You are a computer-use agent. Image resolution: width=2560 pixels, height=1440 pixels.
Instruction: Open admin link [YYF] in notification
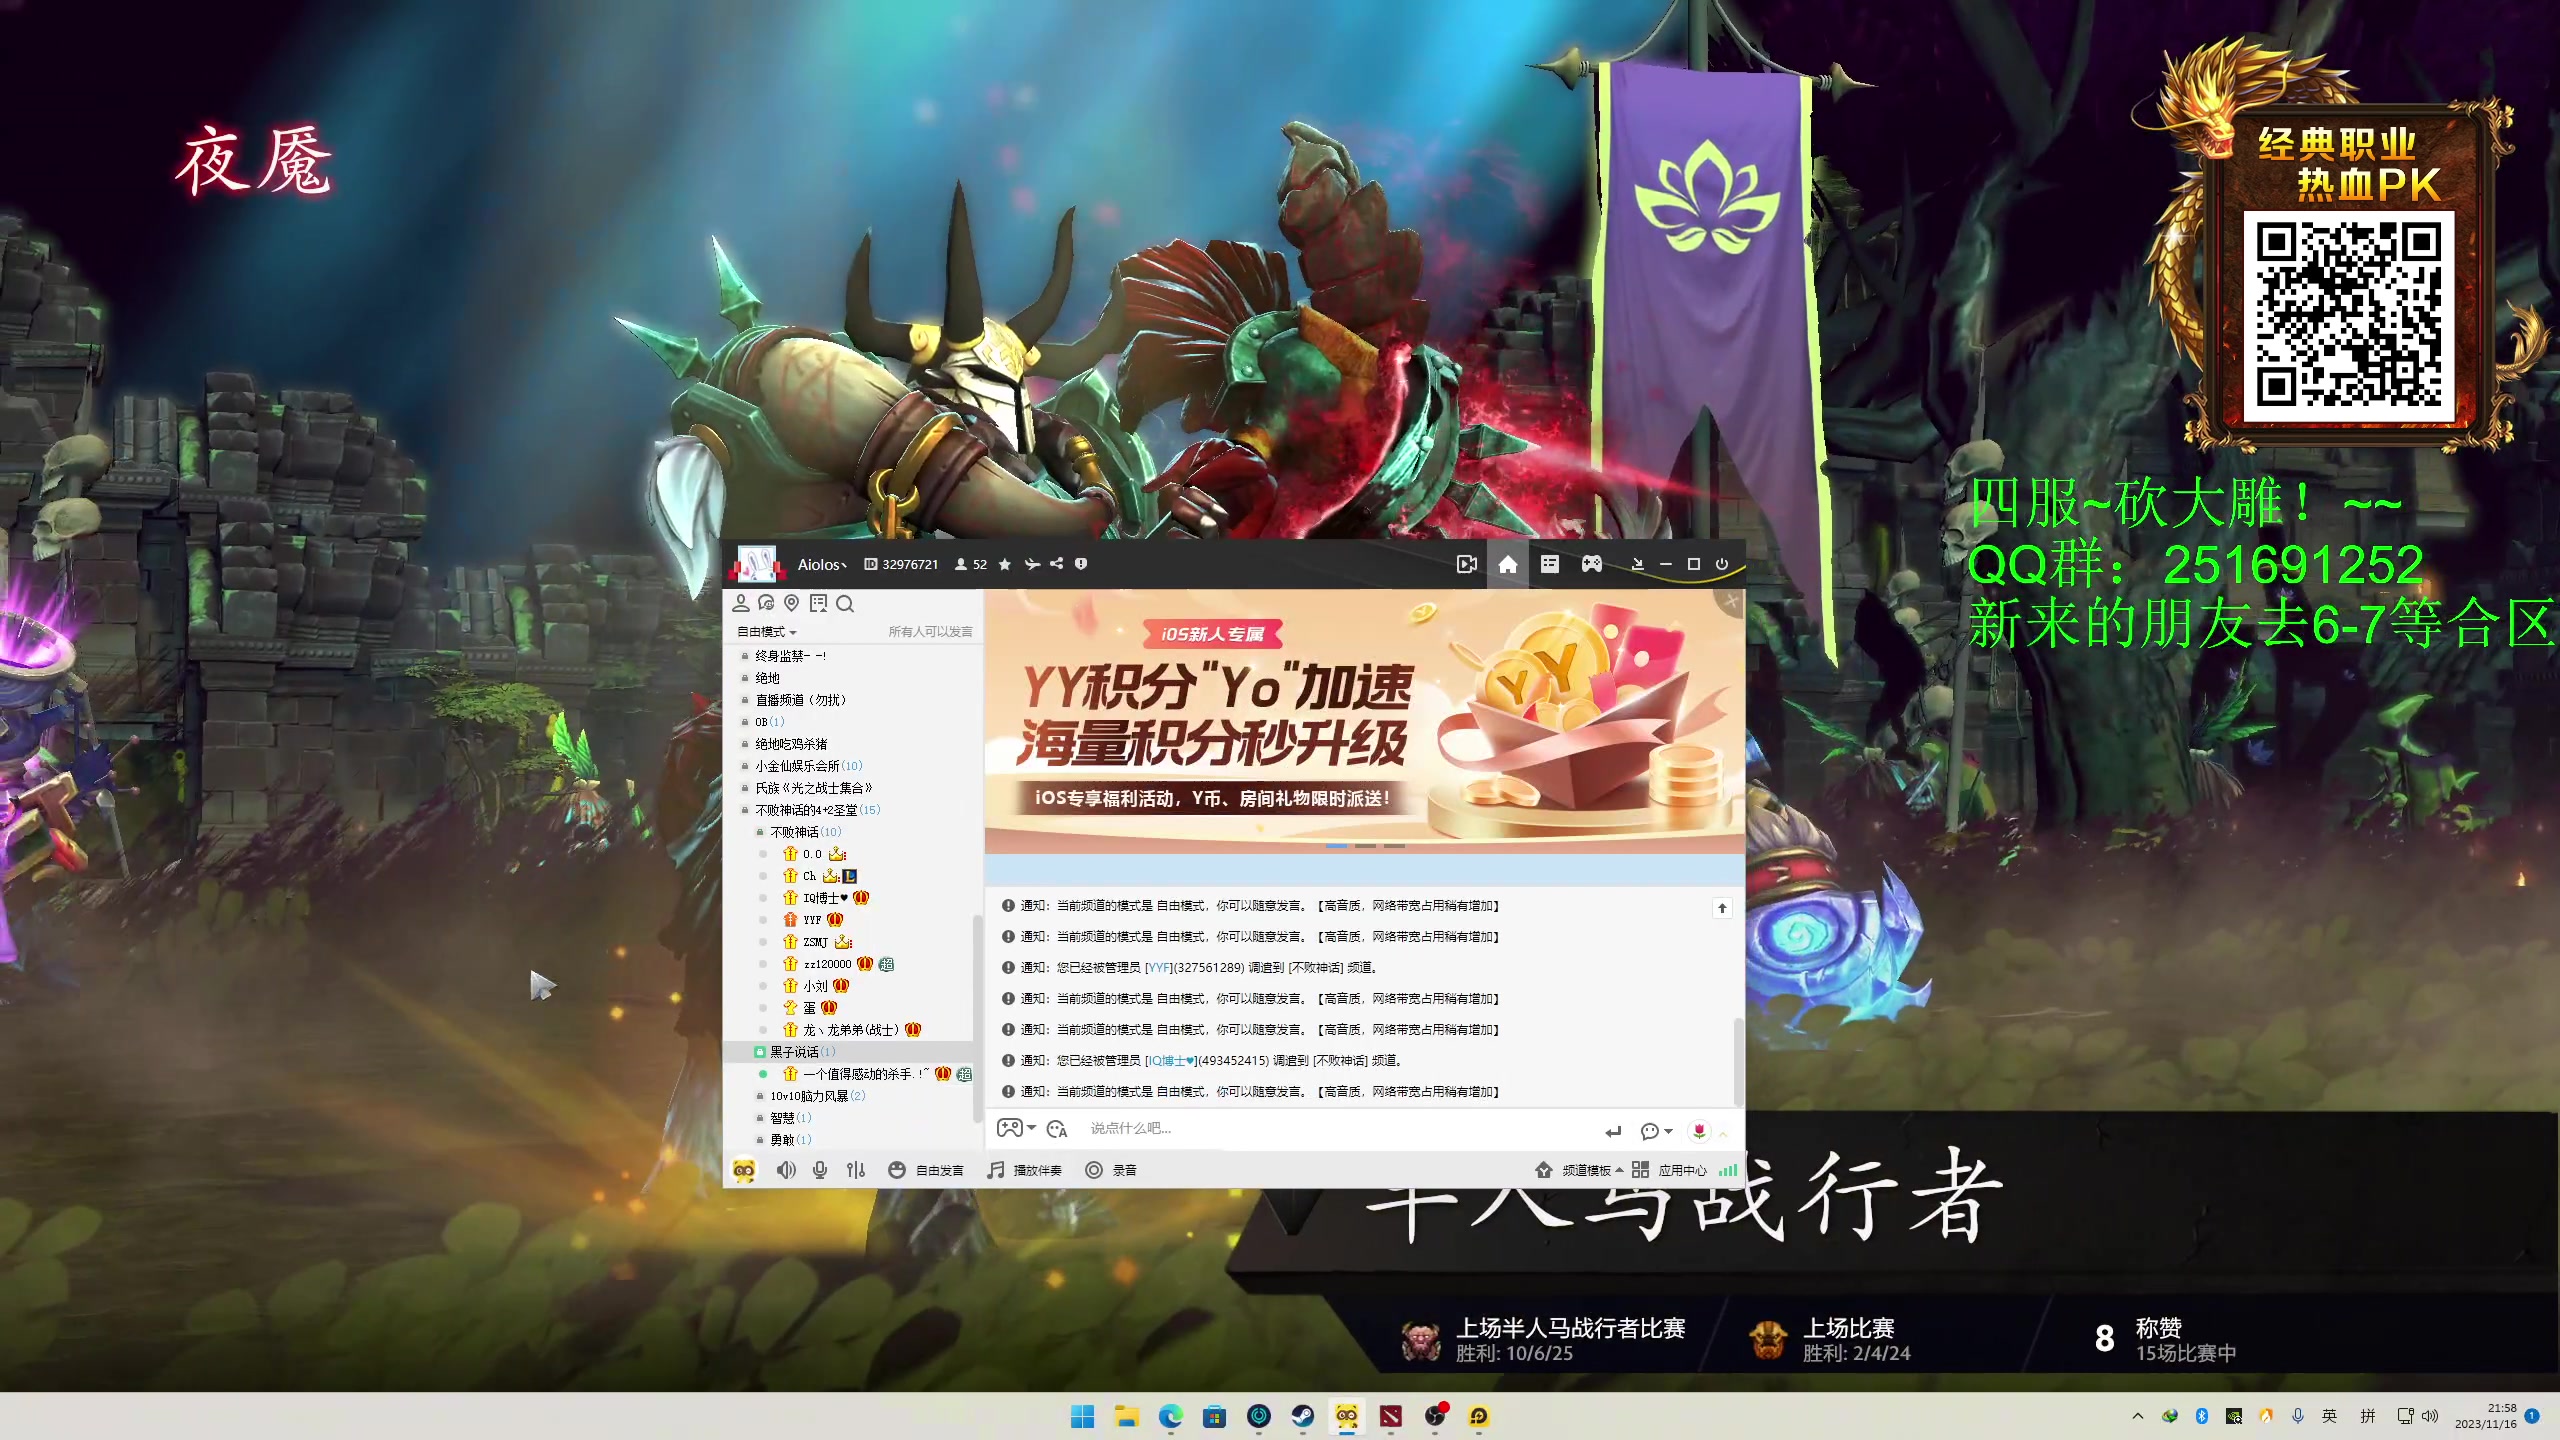[1158, 968]
